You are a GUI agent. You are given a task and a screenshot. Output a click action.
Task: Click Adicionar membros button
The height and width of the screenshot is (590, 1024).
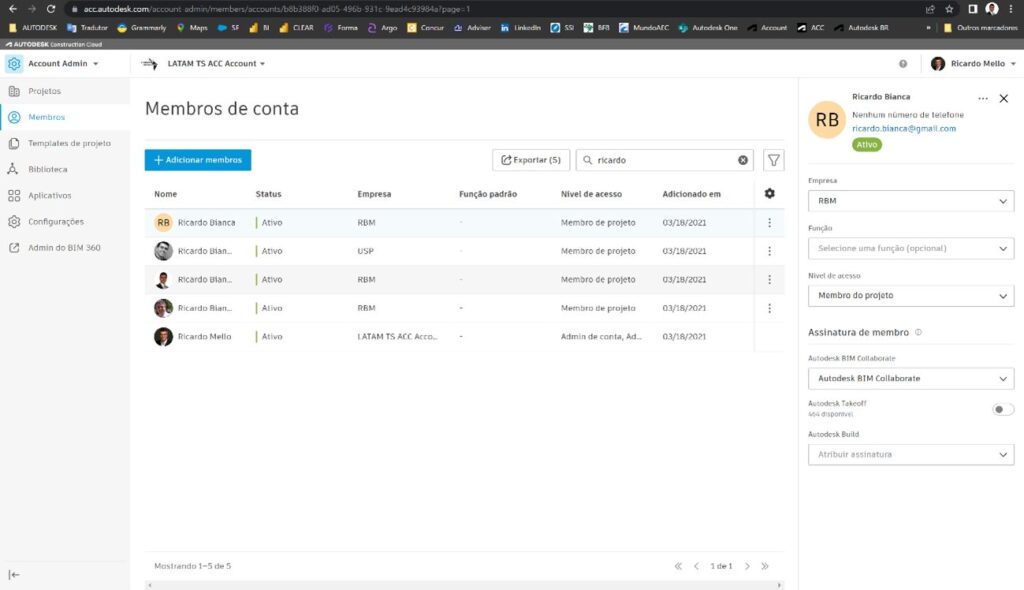pos(198,160)
